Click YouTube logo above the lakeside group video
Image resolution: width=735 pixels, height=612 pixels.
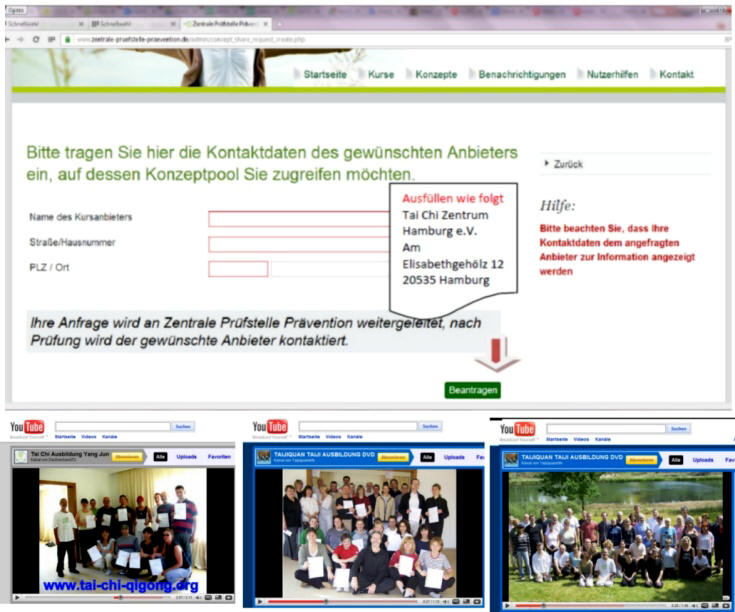click(x=518, y=429)
